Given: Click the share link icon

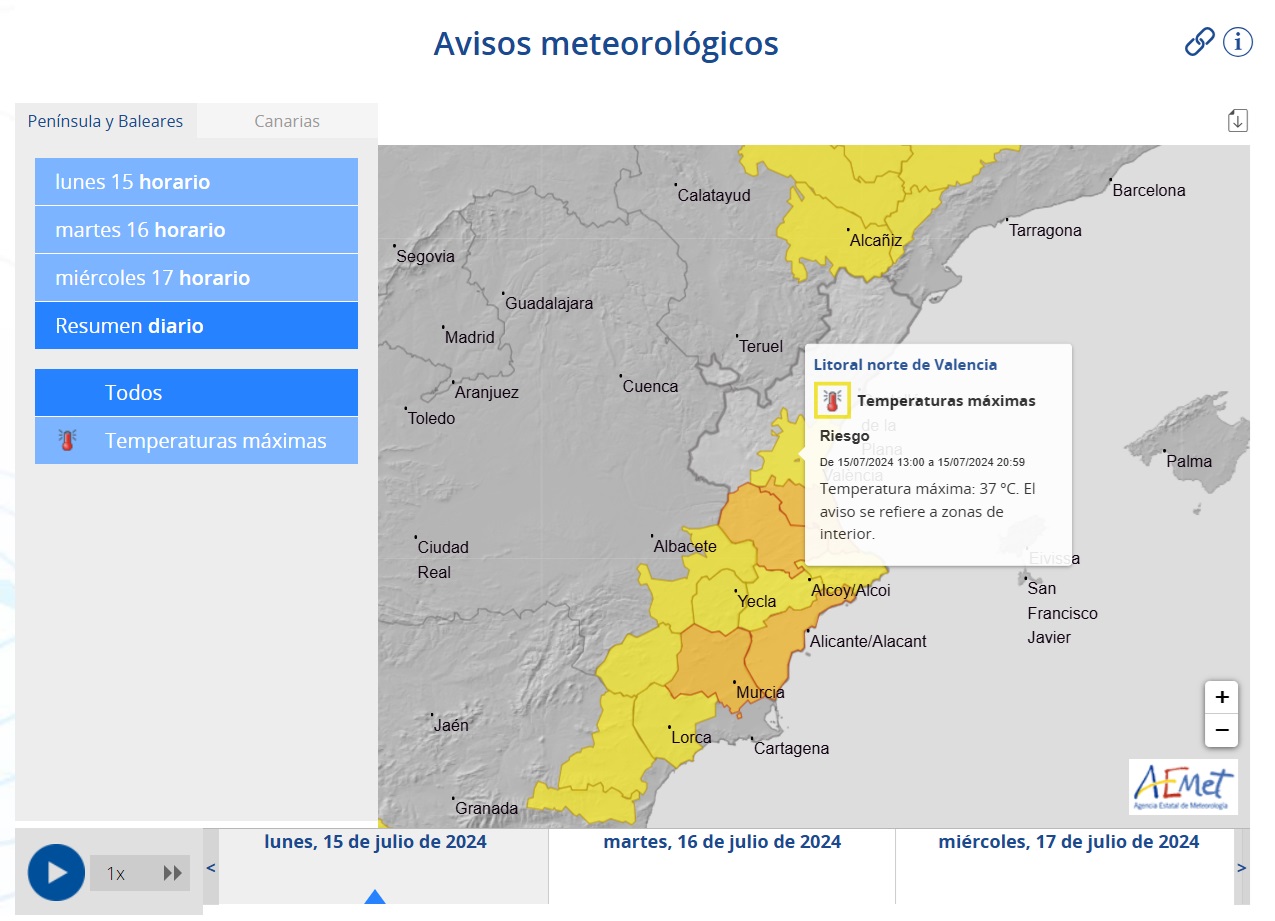Looking at the screenshot, I should [x=1198, y=42].
